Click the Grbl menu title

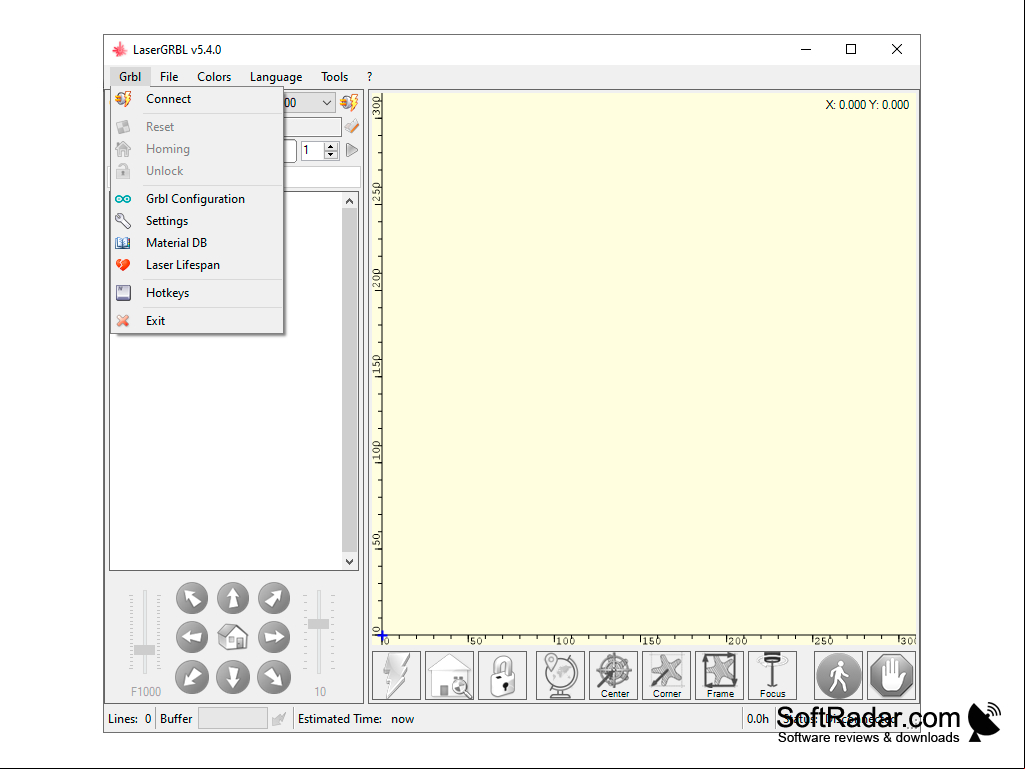pyautogui.click(x=130, y=77)
